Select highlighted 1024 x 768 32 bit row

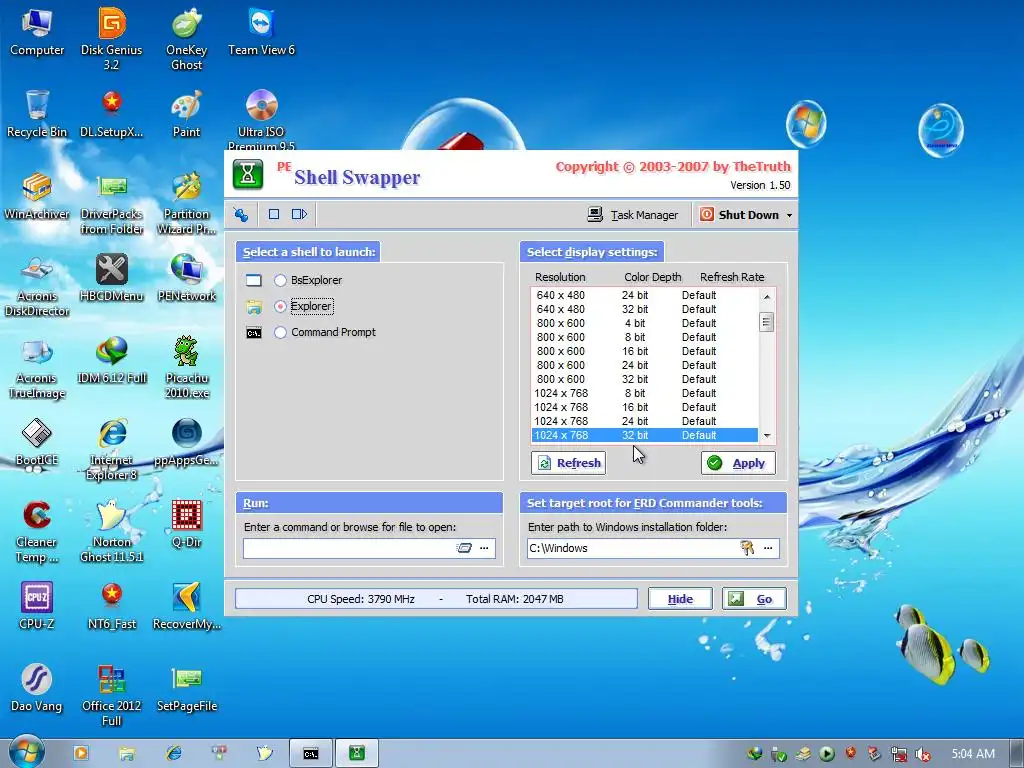(x=645, y=436)
